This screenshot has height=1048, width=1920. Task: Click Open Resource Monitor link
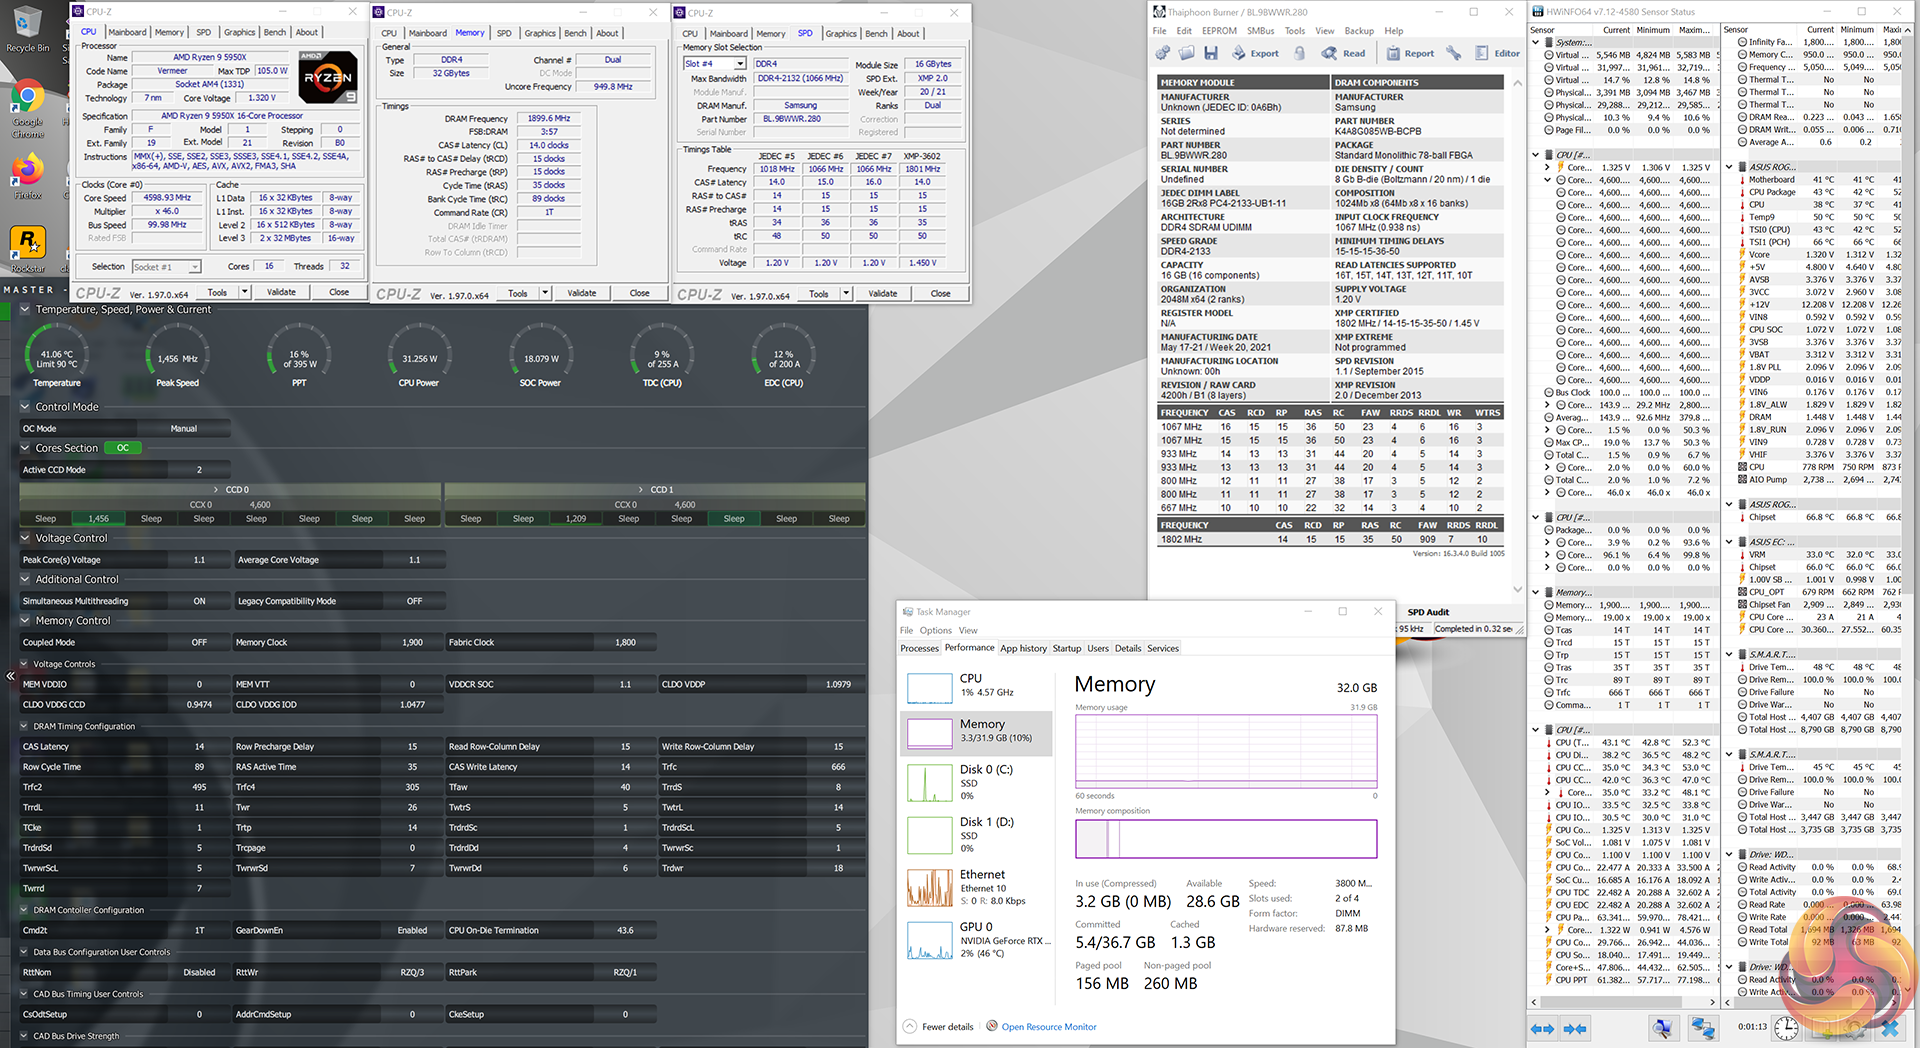(x=1048, y=1027)
